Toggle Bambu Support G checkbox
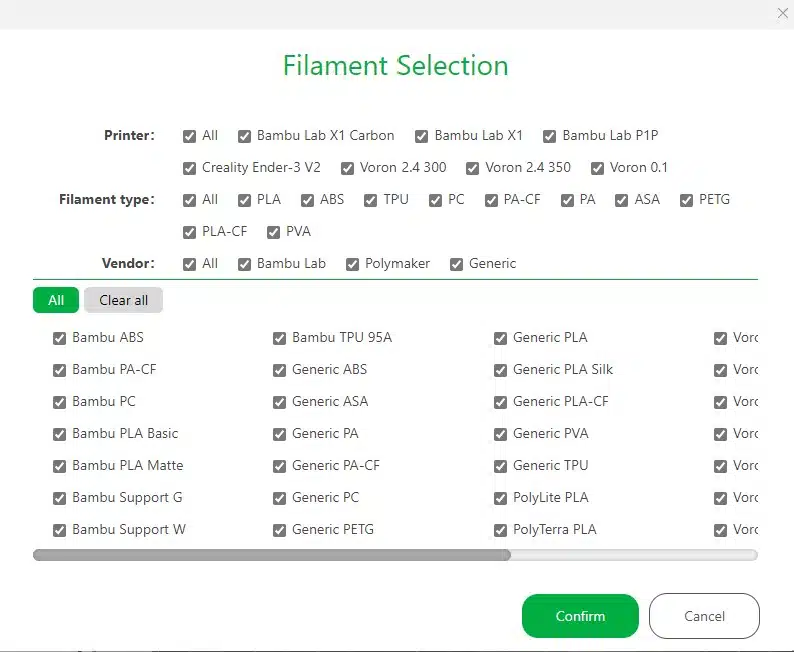The image size is (794, 652). [x=59, y=498]
